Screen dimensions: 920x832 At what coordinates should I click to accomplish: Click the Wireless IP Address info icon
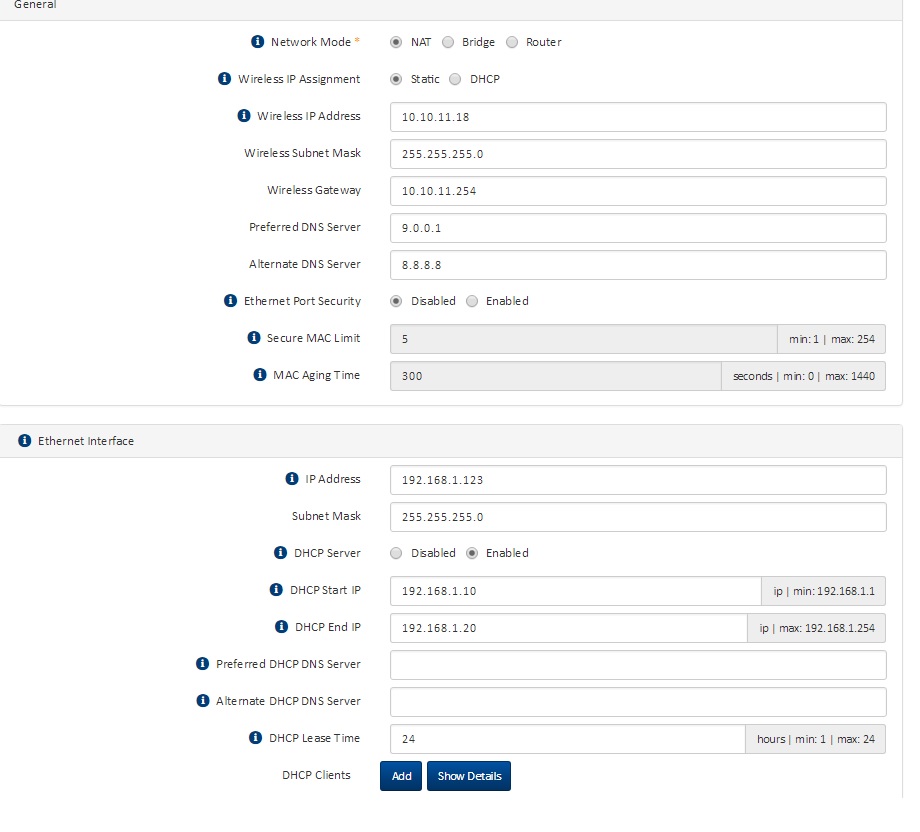pyautogui.click(x=243, y=116)
